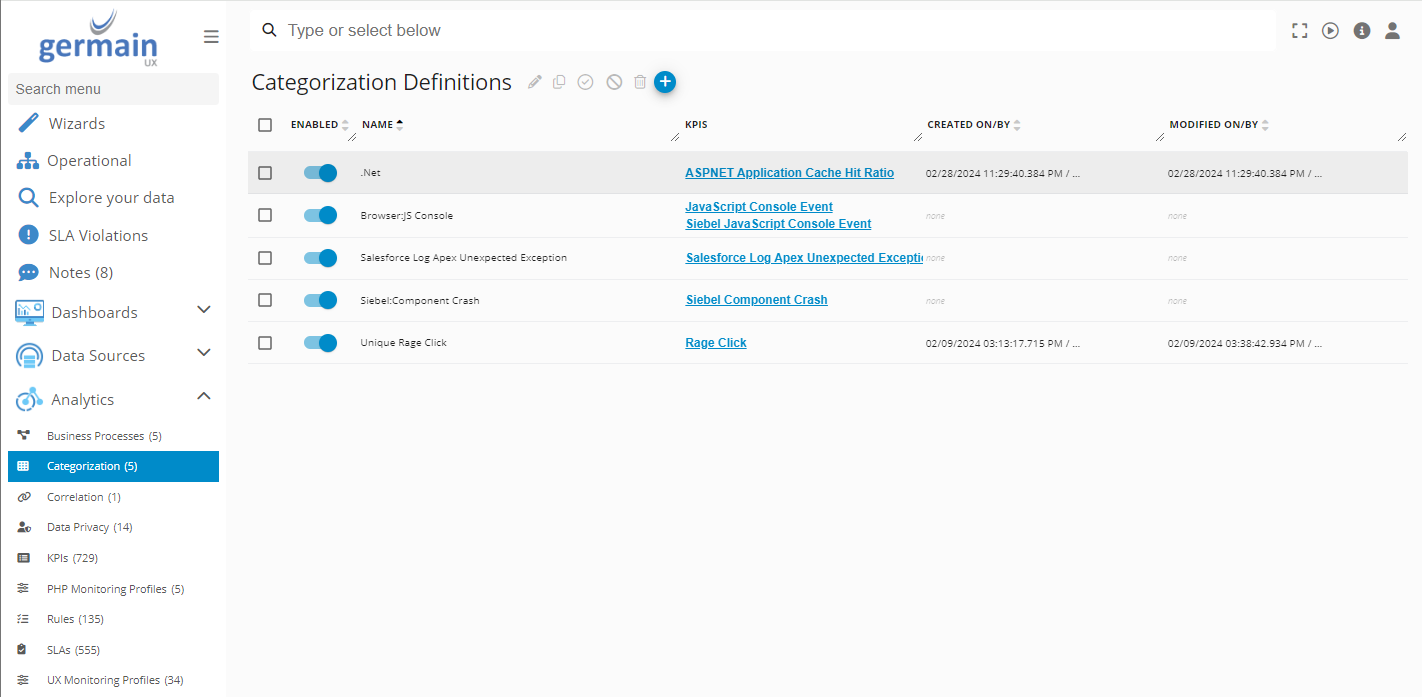This screenshot has width=1422, height=697.
Task: Open KPIs (729) in the sidebar
Action: click(x=72, y=558)
